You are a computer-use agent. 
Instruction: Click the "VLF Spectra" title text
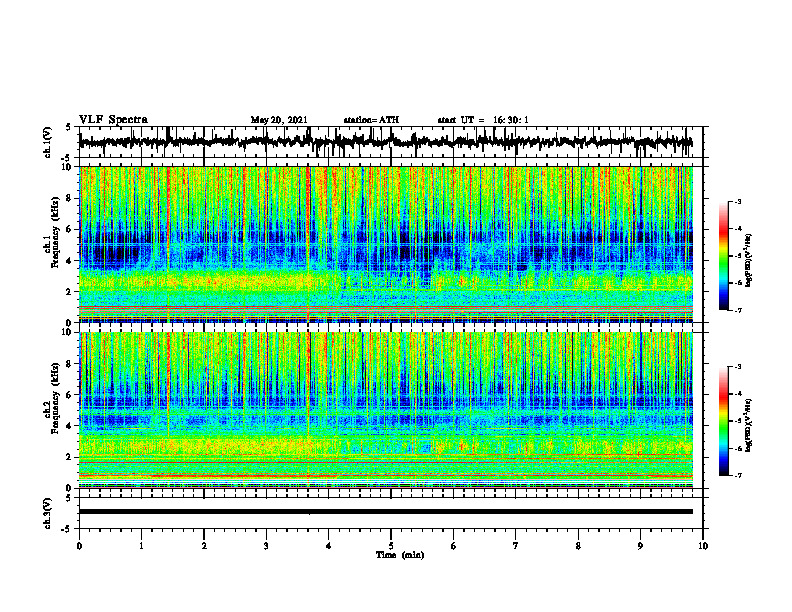[113, 120]
